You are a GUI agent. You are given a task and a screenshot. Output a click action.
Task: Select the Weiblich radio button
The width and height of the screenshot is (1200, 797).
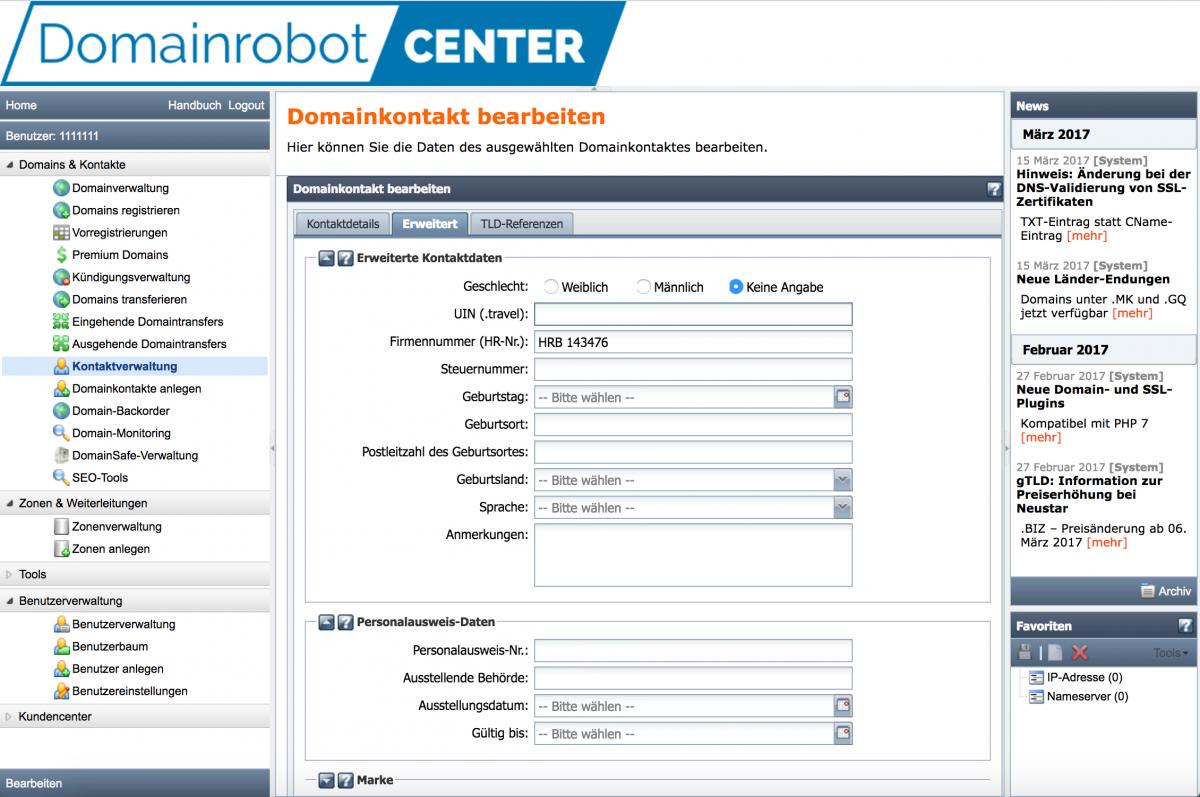(x=551, y=287)
